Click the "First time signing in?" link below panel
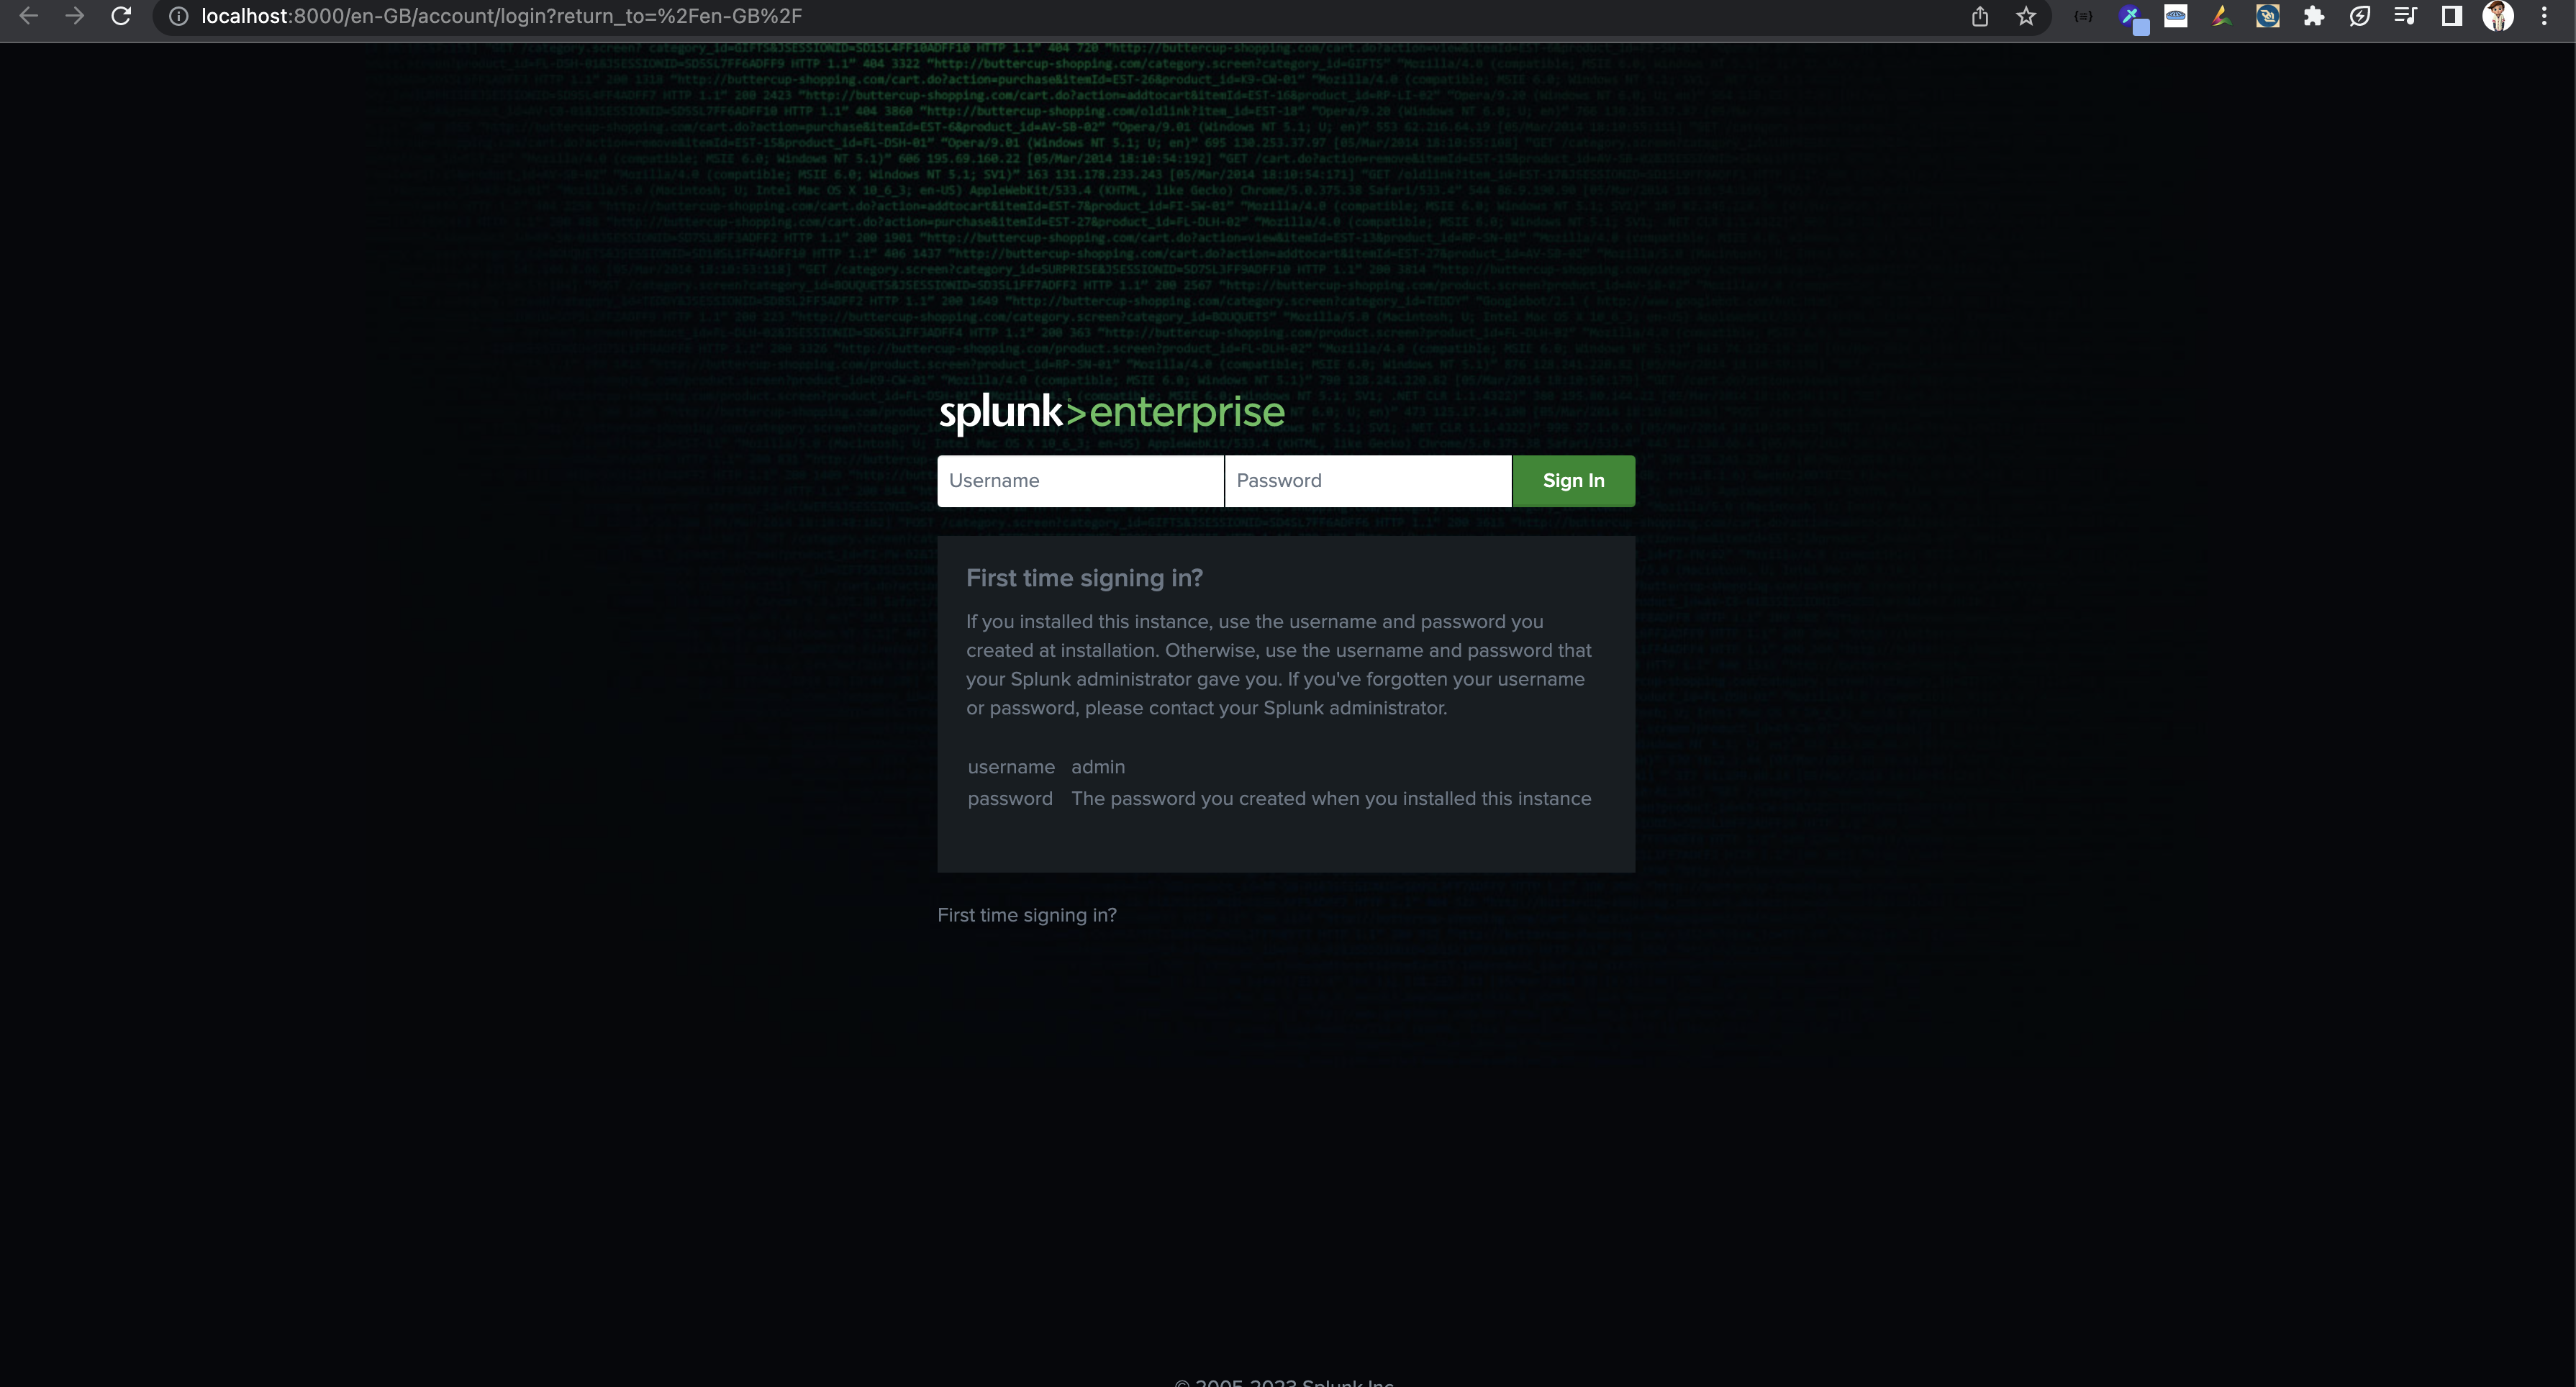Screen dimensions: 2576x1387 pyautogui.click(x=1027, y=915)
